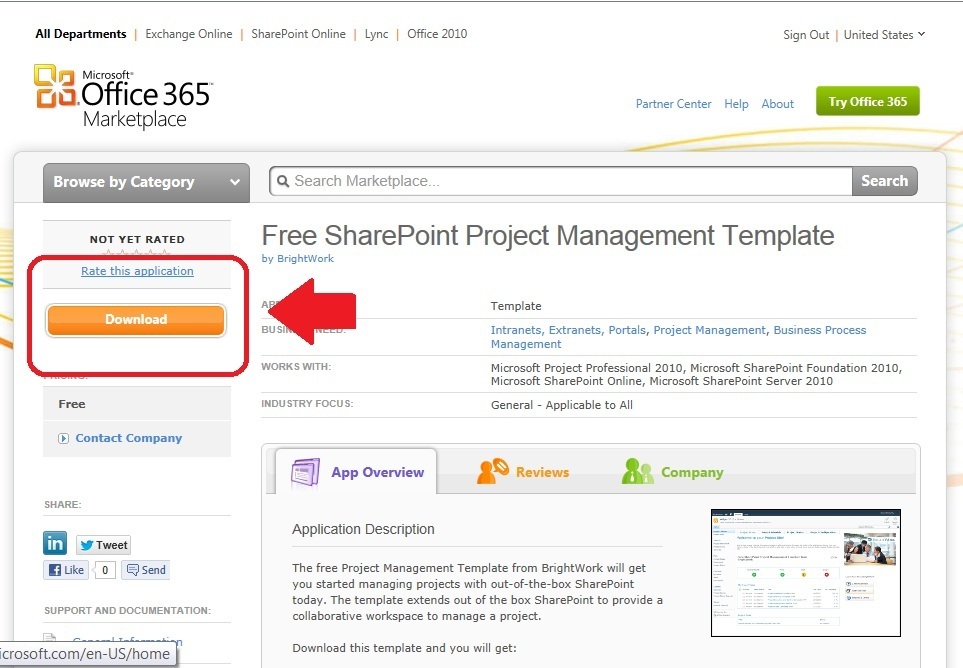Open the Rate this application link

point(137,271)
